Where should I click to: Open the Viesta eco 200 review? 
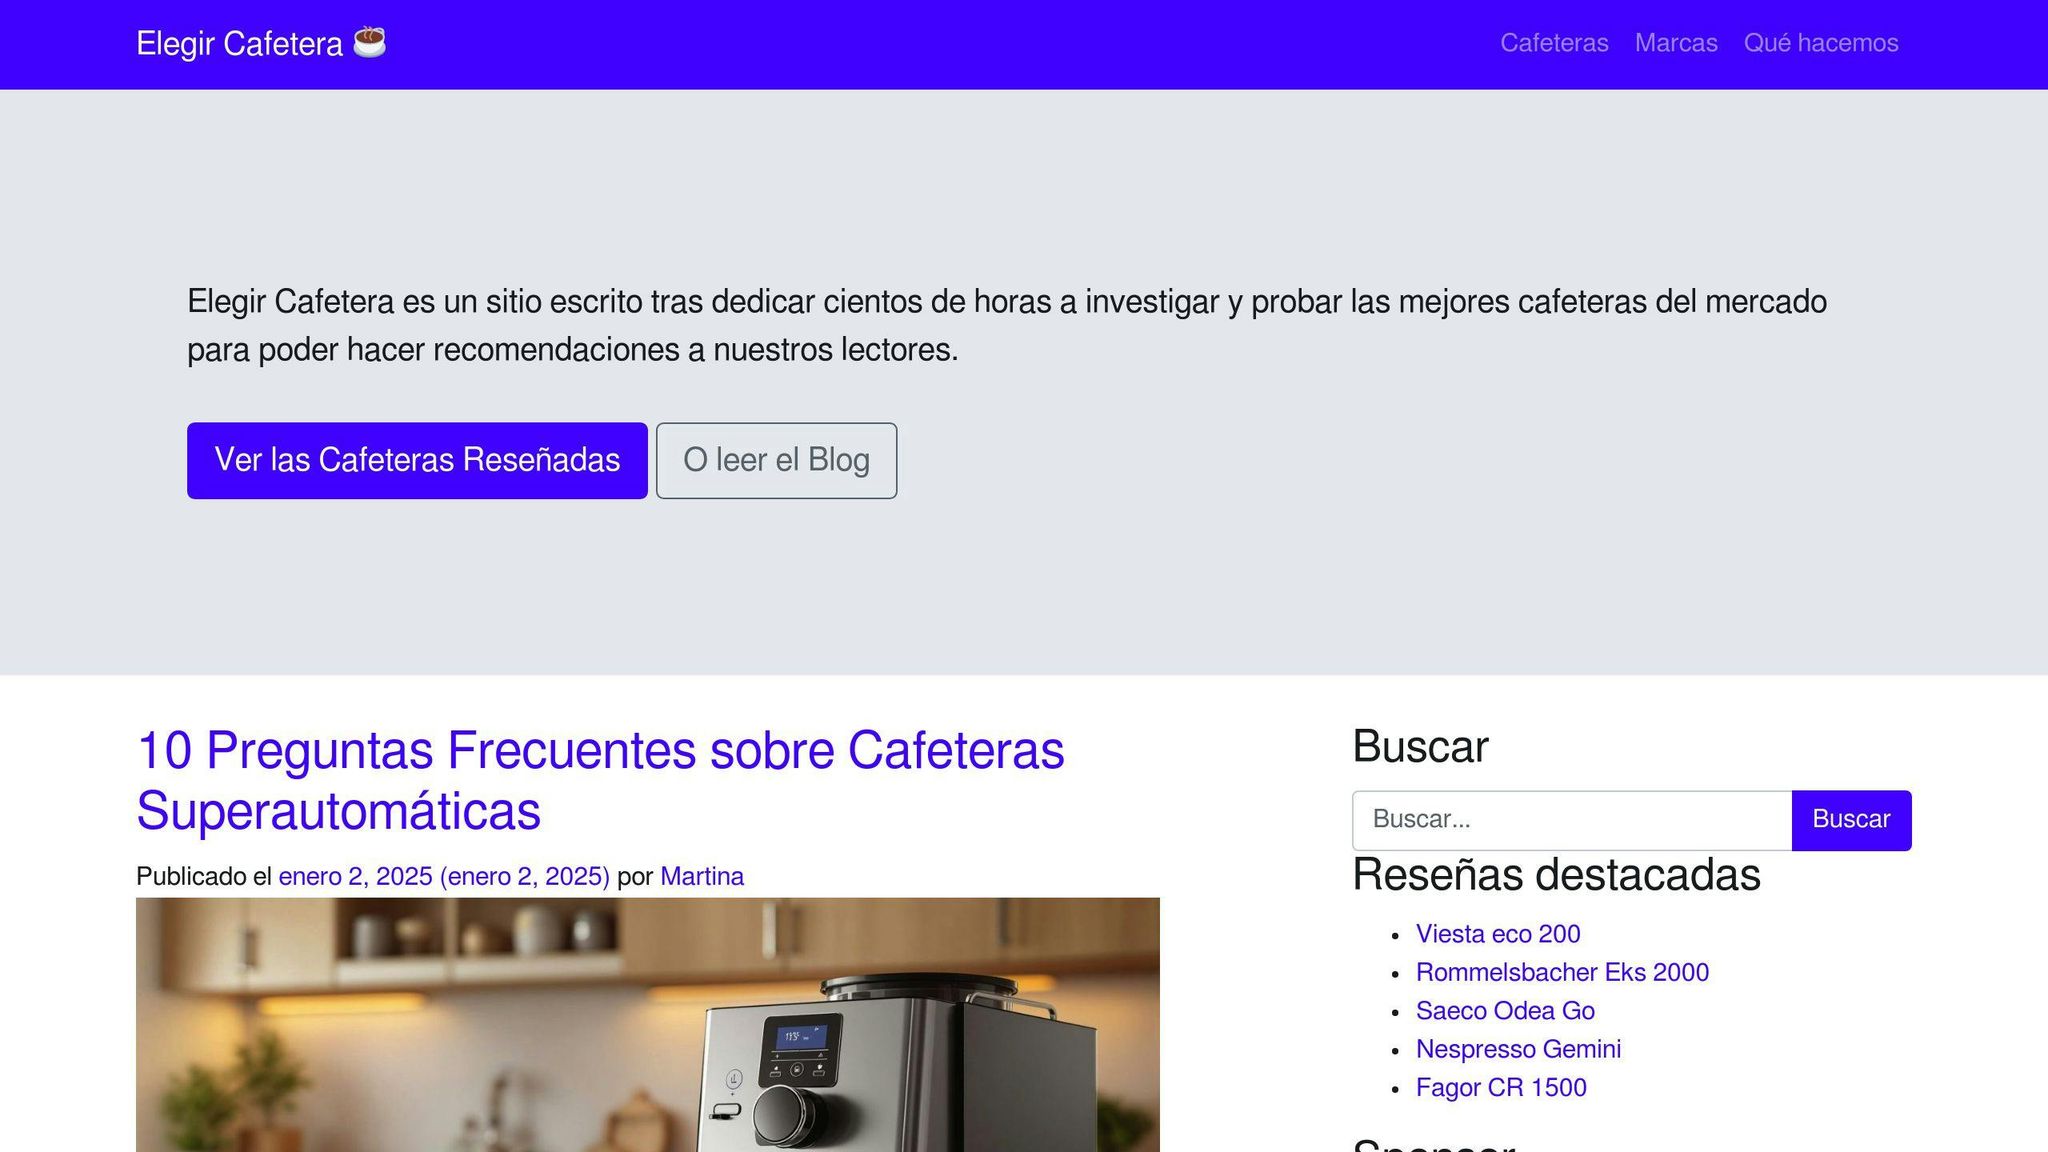[x=1497, y=934]
